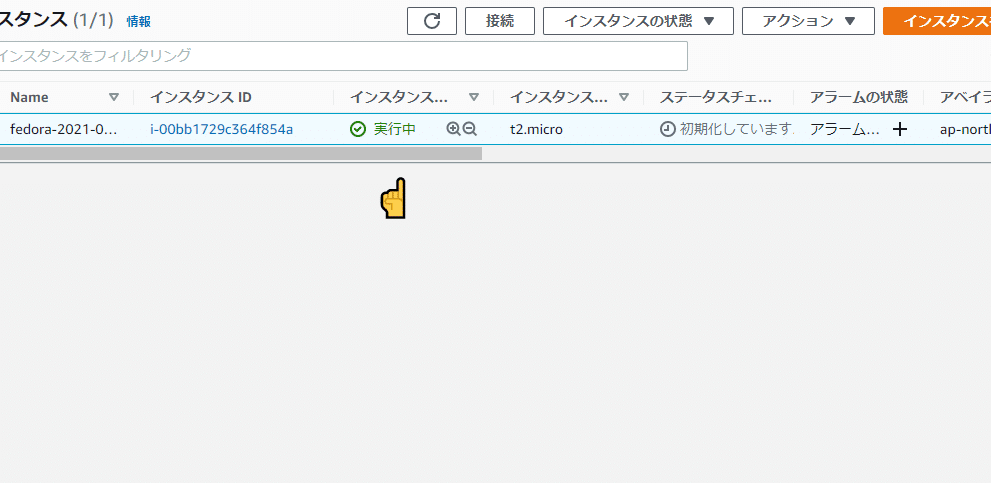Select the fedora-2021-0… name cell
Screen dimensions: 991x483
(x=64, y=130)
